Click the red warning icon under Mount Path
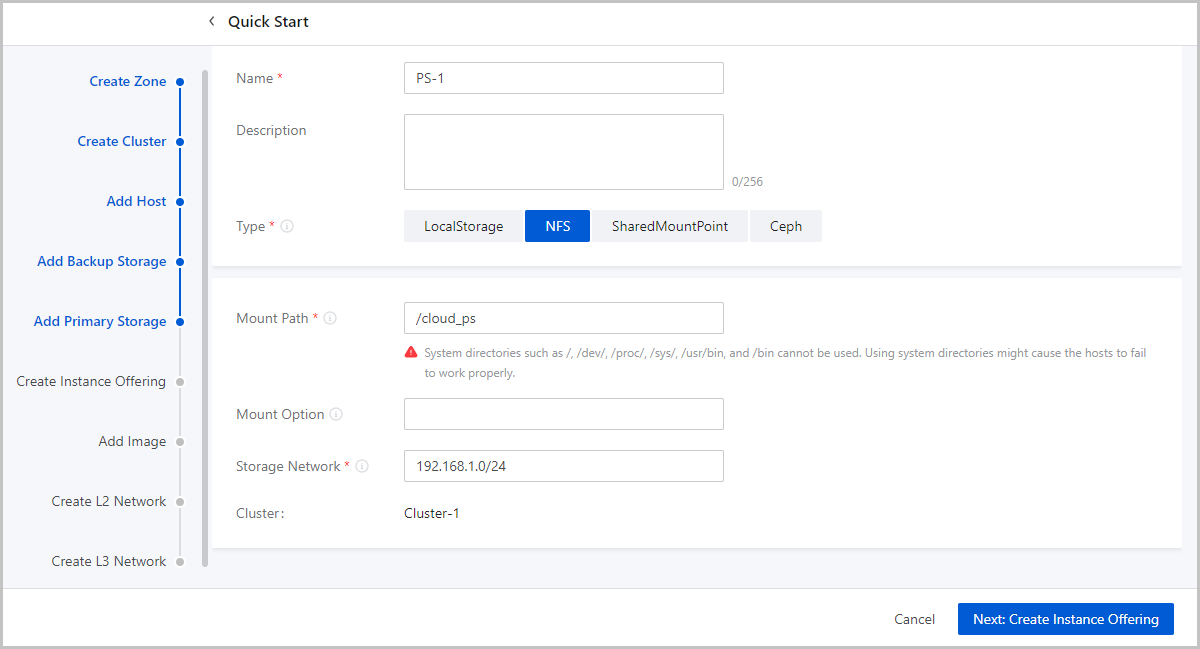The image size is (1200, 649). pyautogui.click(x=411, y=353)
